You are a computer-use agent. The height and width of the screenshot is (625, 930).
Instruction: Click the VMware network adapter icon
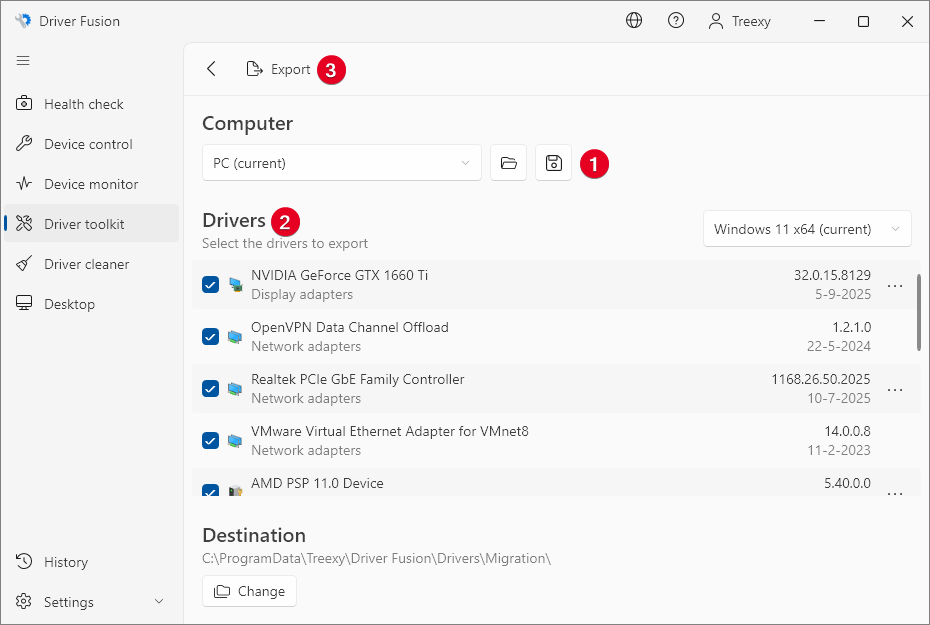tap(235, 441)
